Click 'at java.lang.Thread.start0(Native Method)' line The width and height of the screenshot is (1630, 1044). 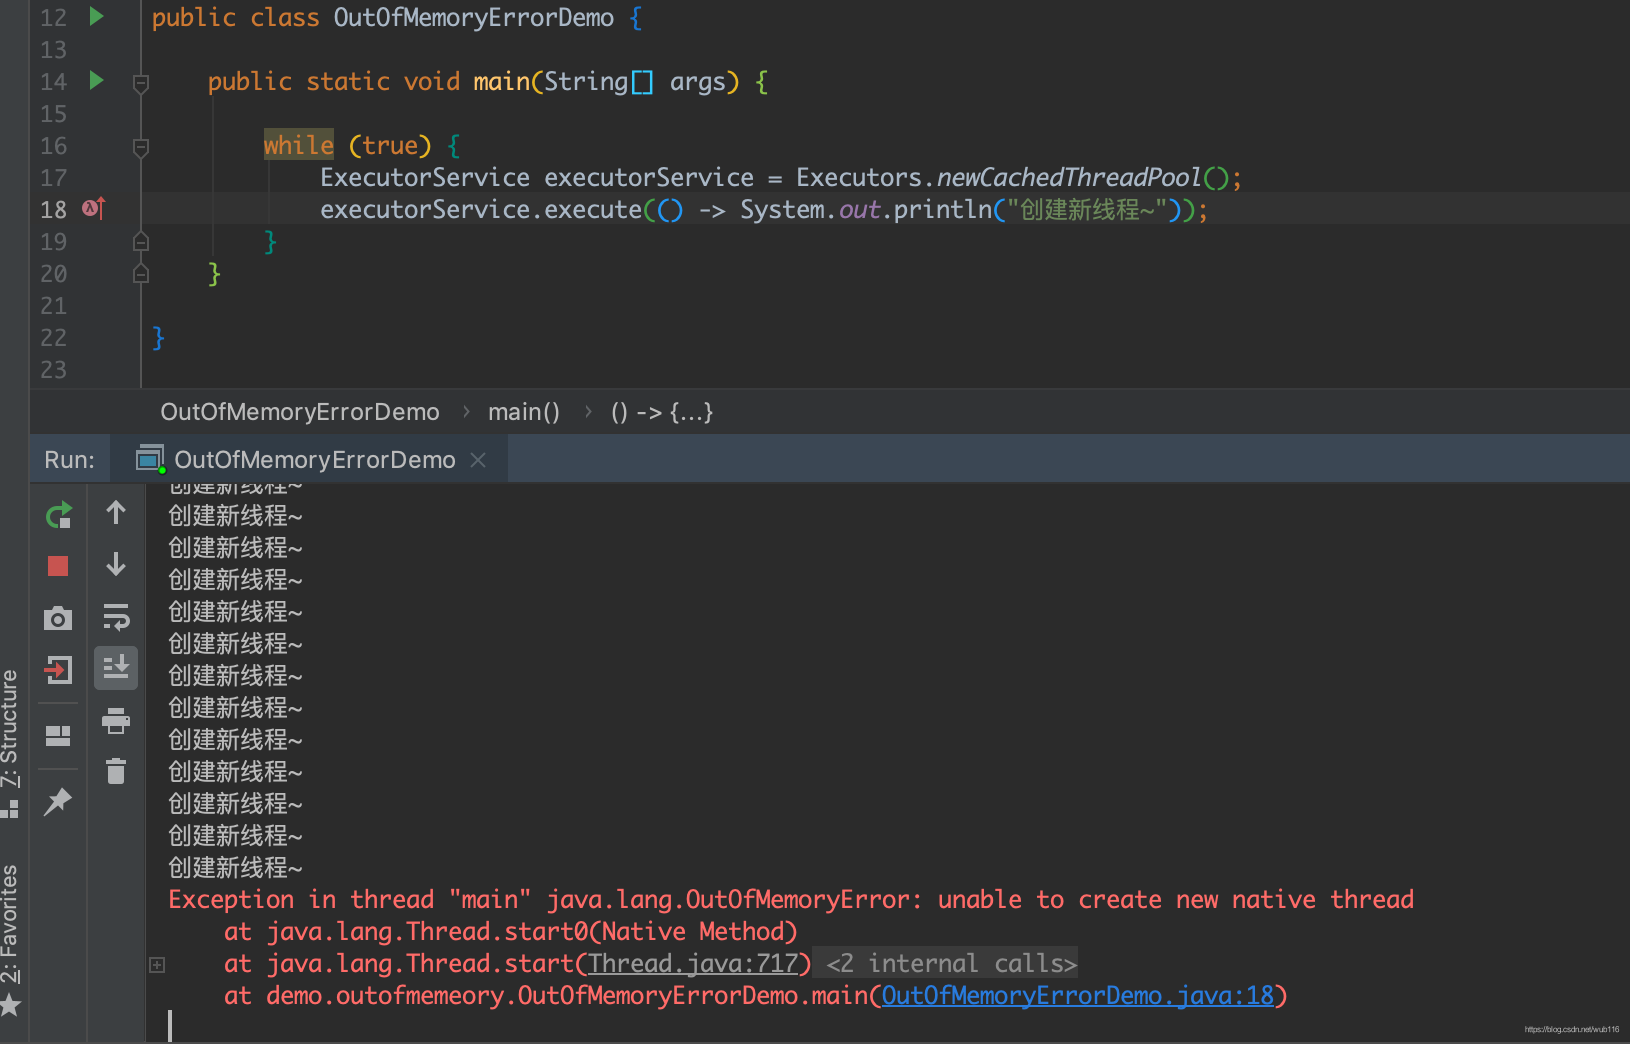pos(510,931)
